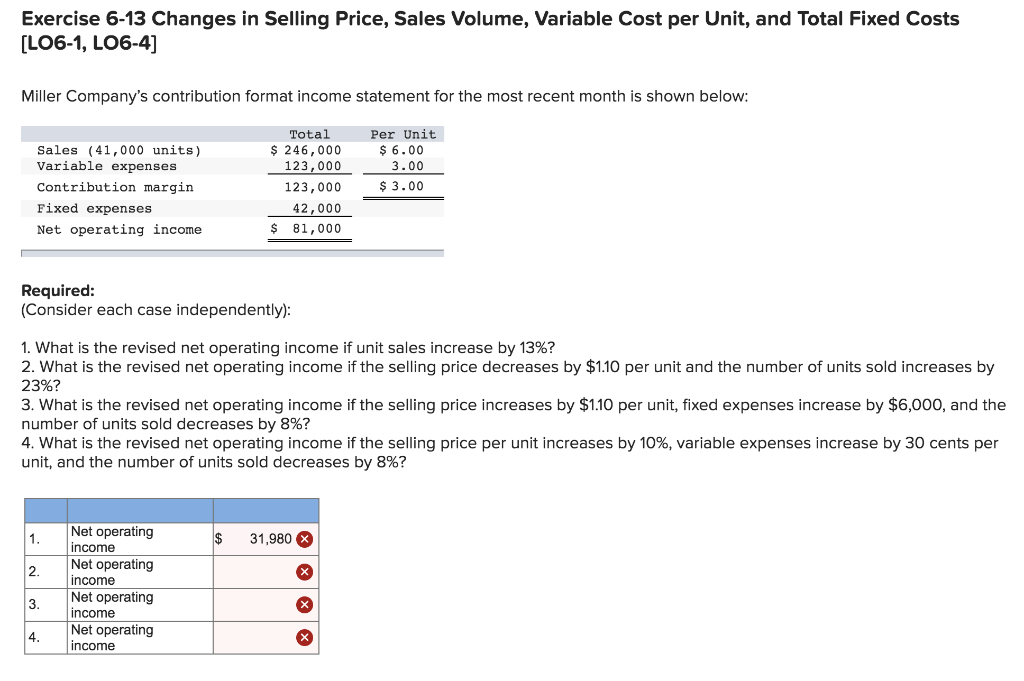Click the empty answer field for row 4
Image resolution: width=1024 pixels, height=681 pixels.
coord(255,638)
